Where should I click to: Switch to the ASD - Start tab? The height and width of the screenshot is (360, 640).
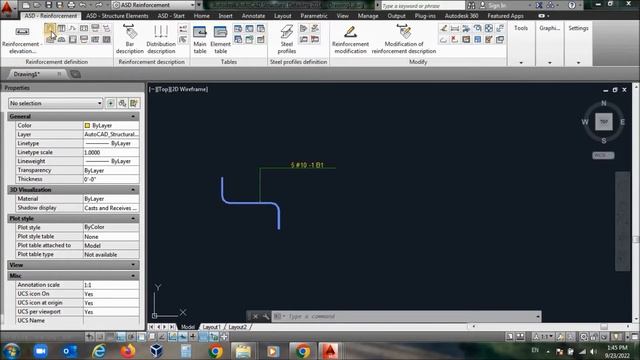click(171, 16)
